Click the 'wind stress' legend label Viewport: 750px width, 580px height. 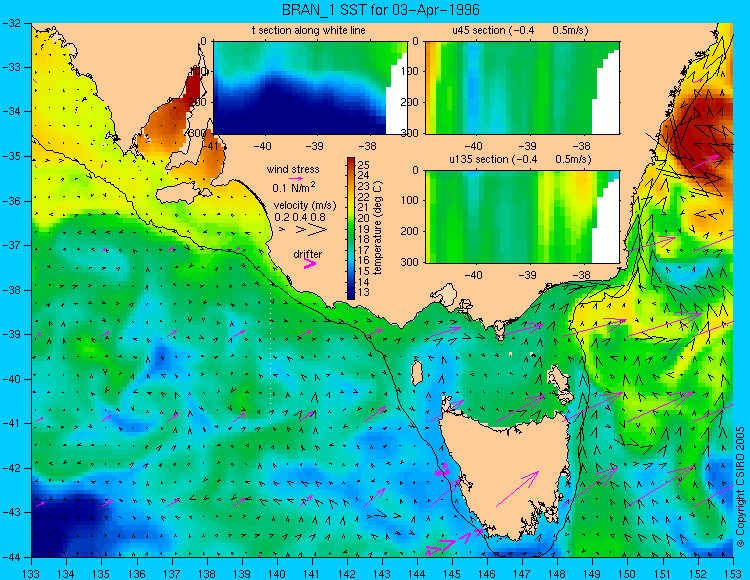pyautogui.click(x=293, y=169)
